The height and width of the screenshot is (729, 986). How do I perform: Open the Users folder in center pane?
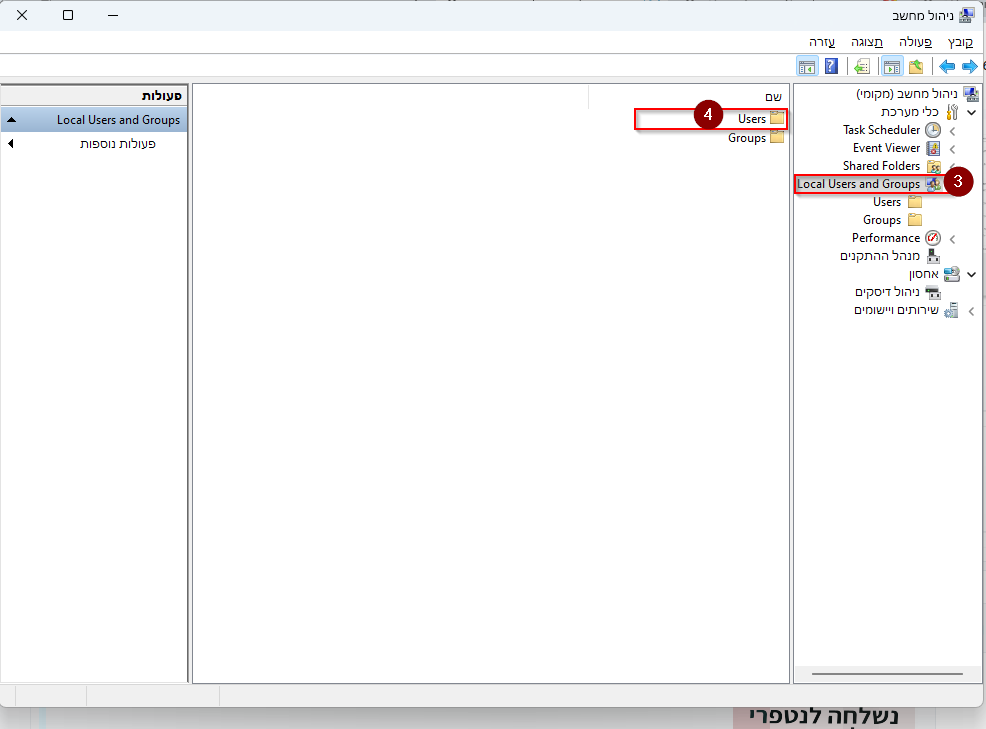(x=752, y=119)
